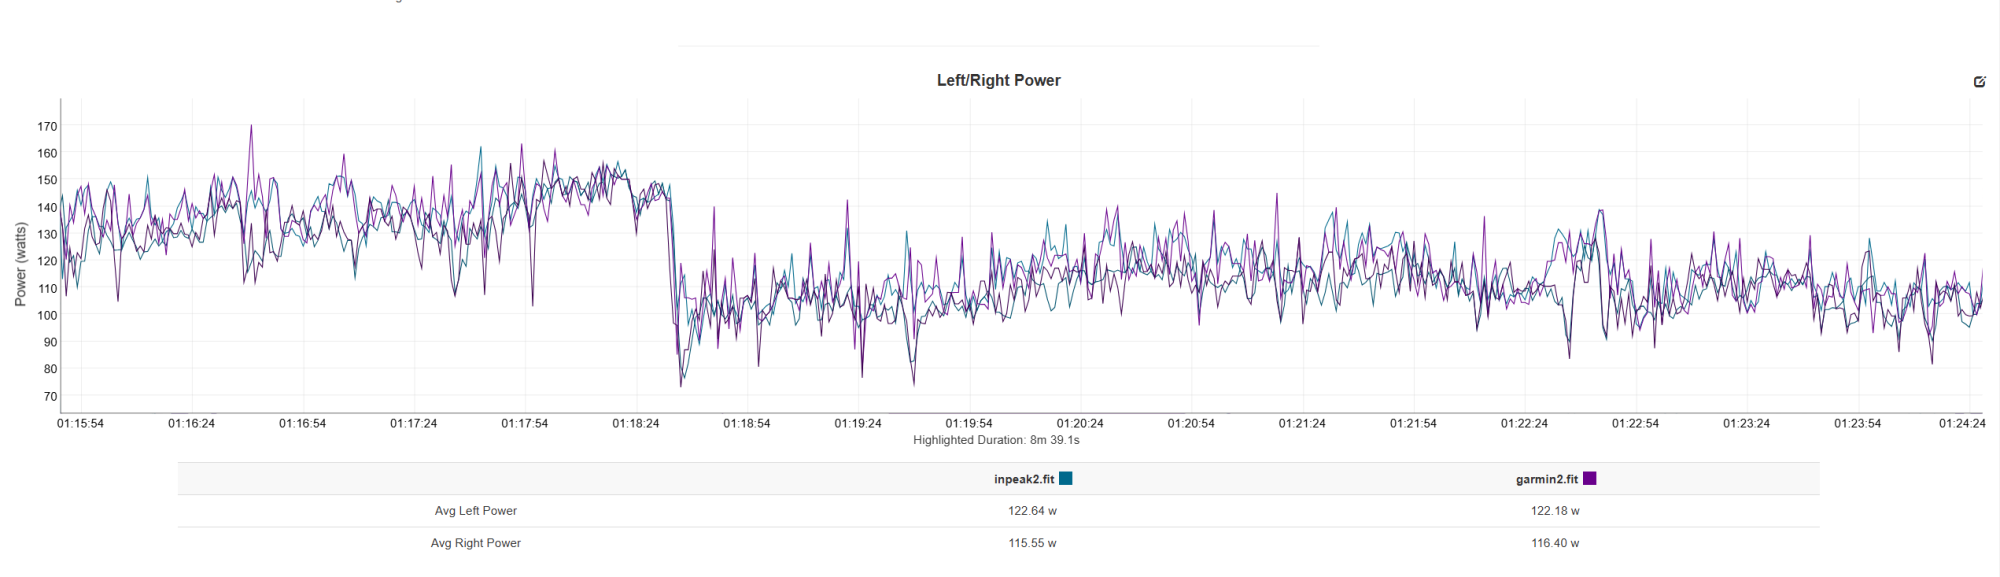Screen dimensions: 2000x577
Task: Click the 116.40 w right power value
Action: tap(1555, 543)
